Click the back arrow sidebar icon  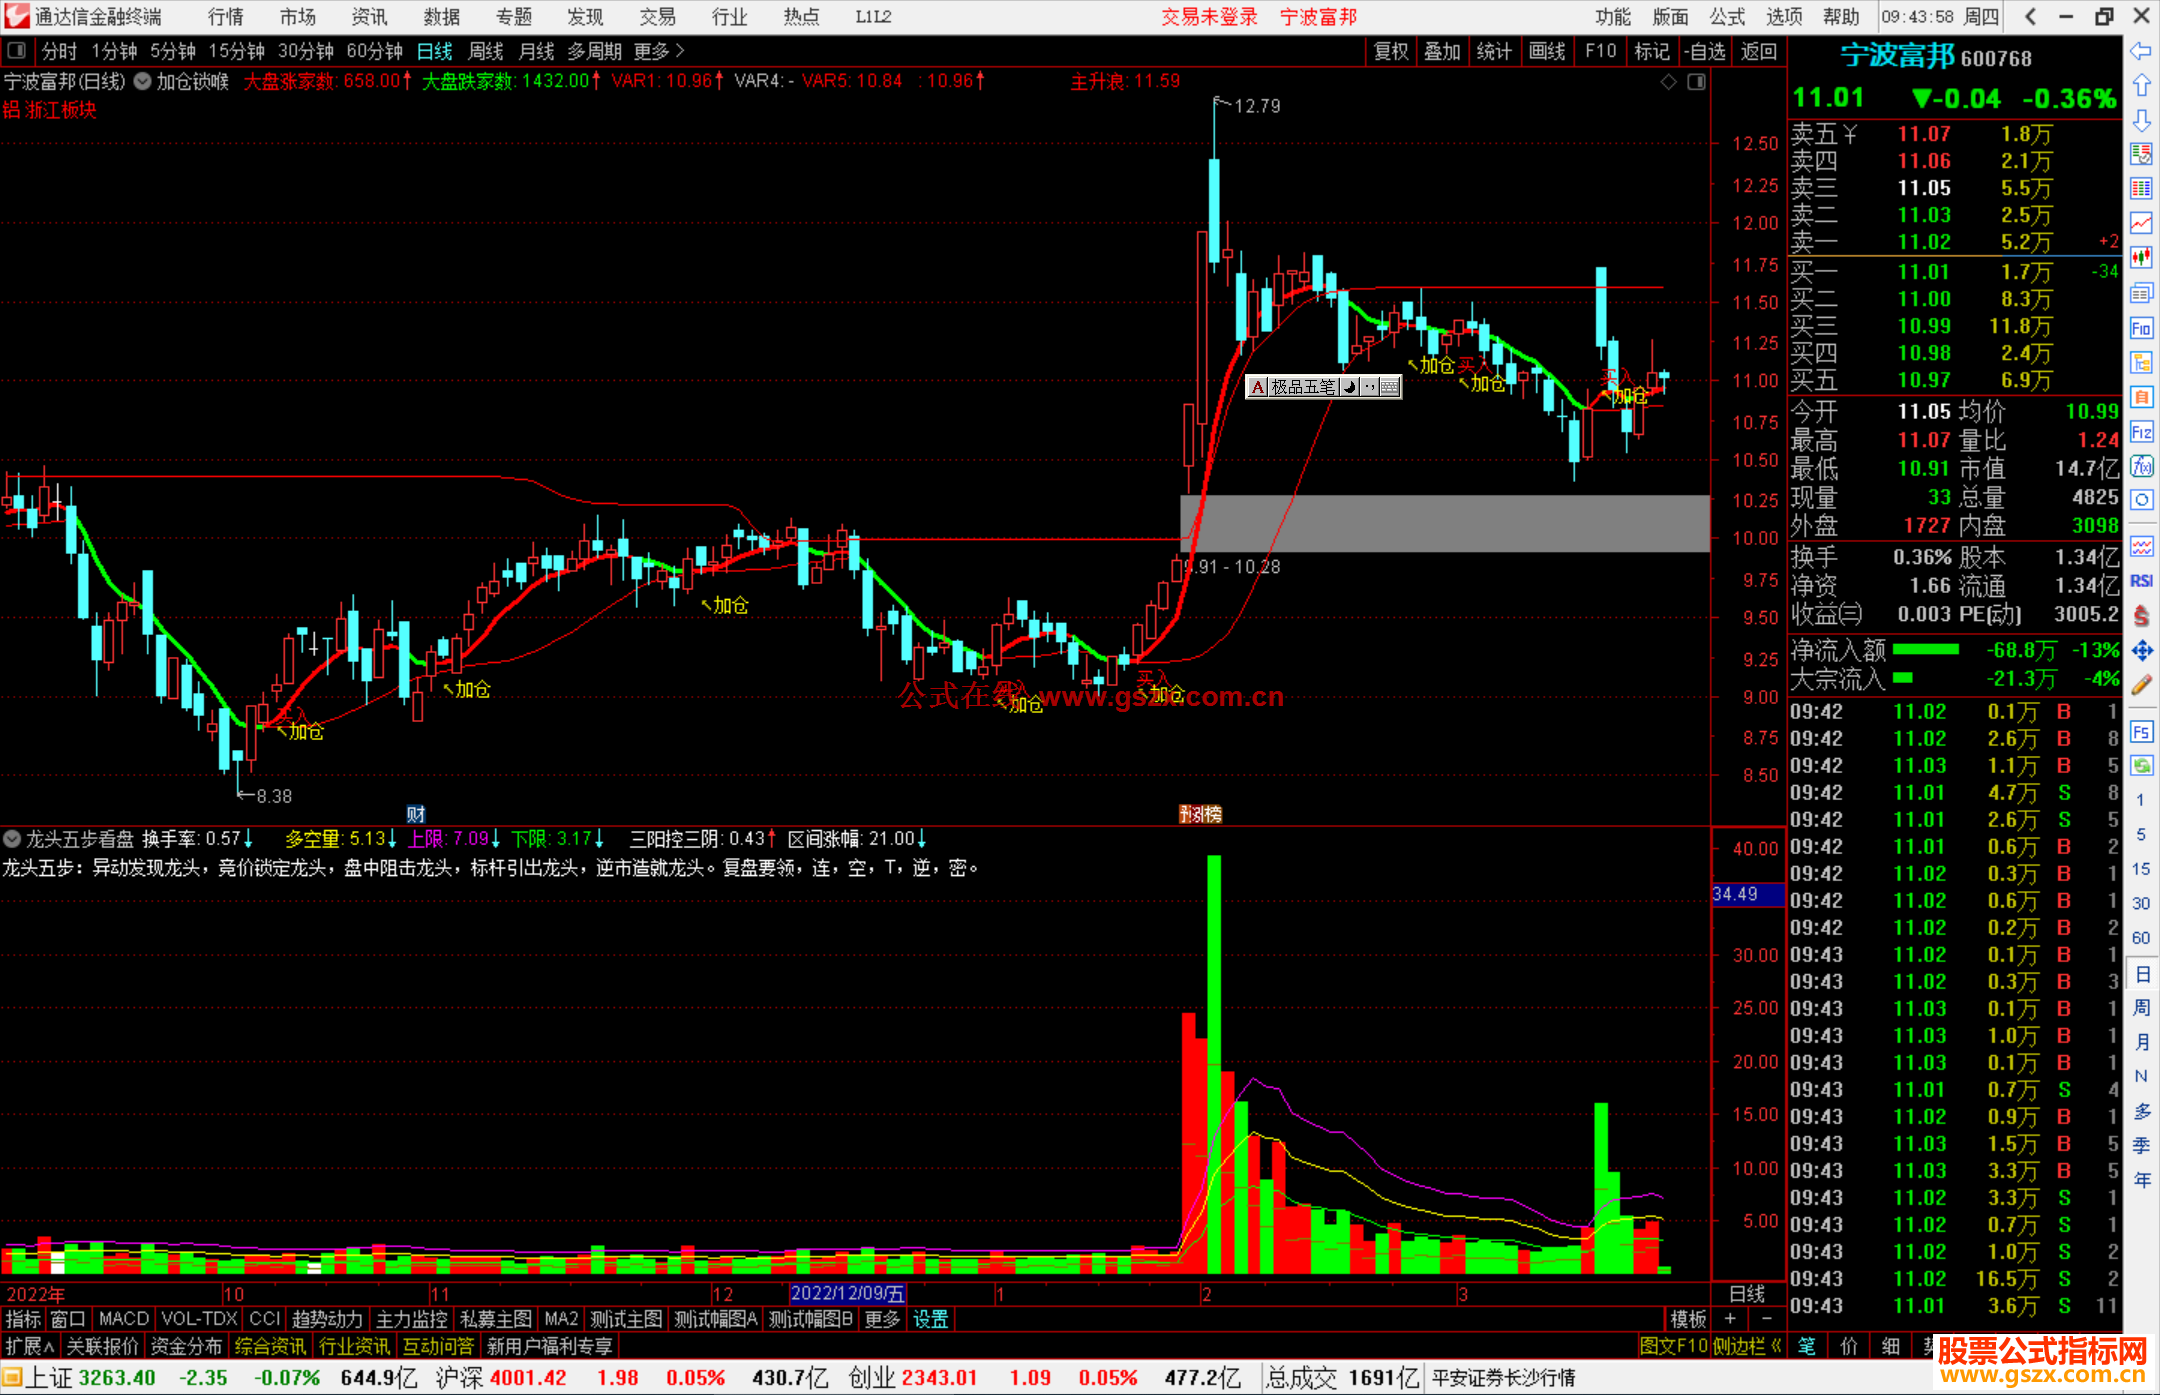coord(2141,51)
